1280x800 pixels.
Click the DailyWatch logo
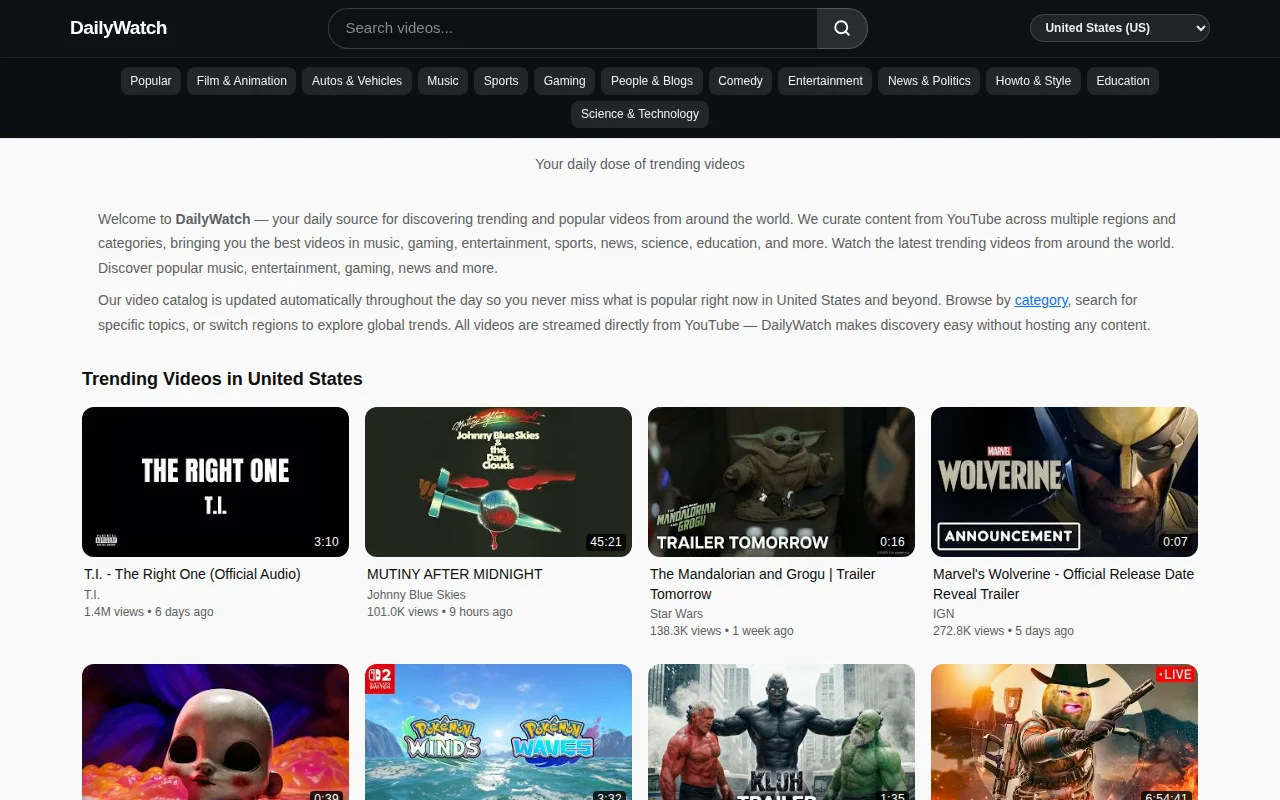click(118, 28)
